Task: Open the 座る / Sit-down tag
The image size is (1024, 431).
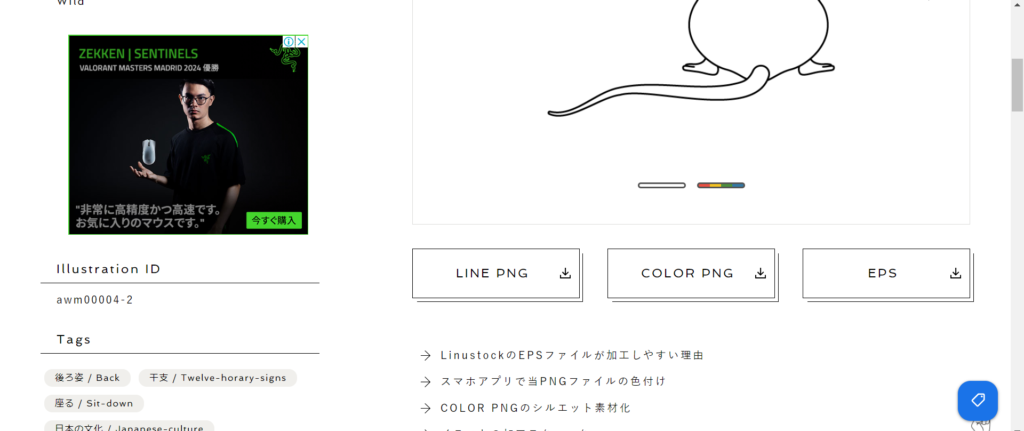Action: click(x=94, y=404)
